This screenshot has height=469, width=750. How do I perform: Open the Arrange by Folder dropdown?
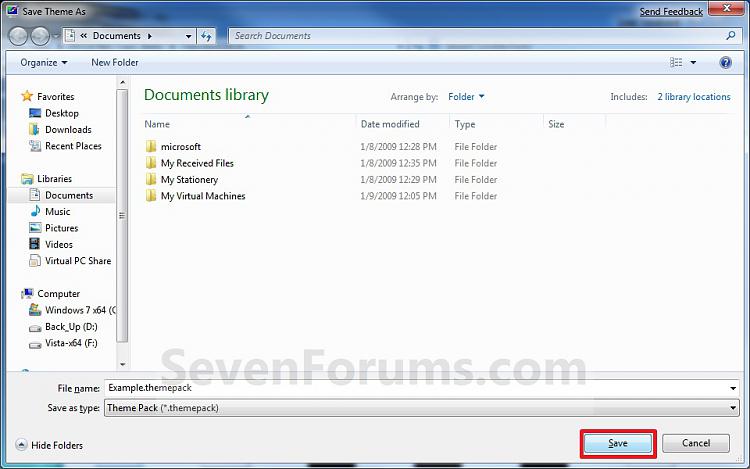tap(466, 97)
